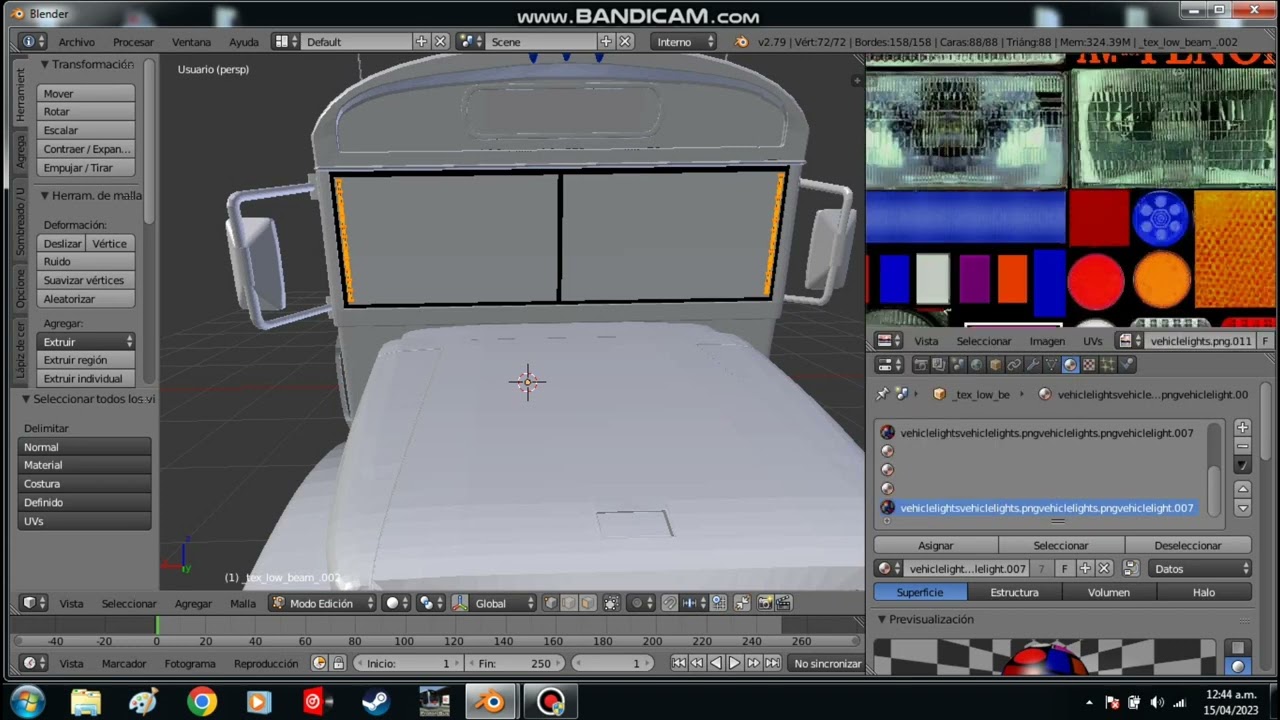
Task: Add a new material slot with plus
Action: click(x=1242, y=428)
